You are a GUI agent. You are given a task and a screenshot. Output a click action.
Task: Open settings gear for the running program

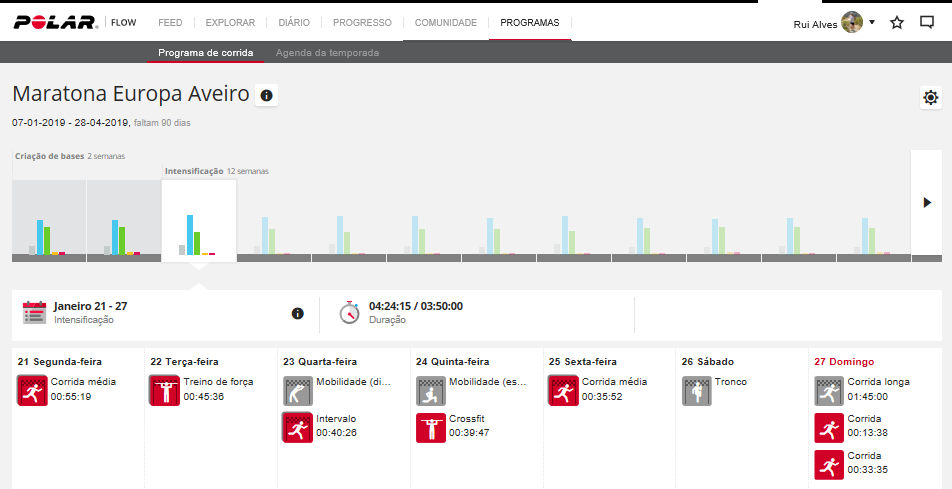point(931,97)
